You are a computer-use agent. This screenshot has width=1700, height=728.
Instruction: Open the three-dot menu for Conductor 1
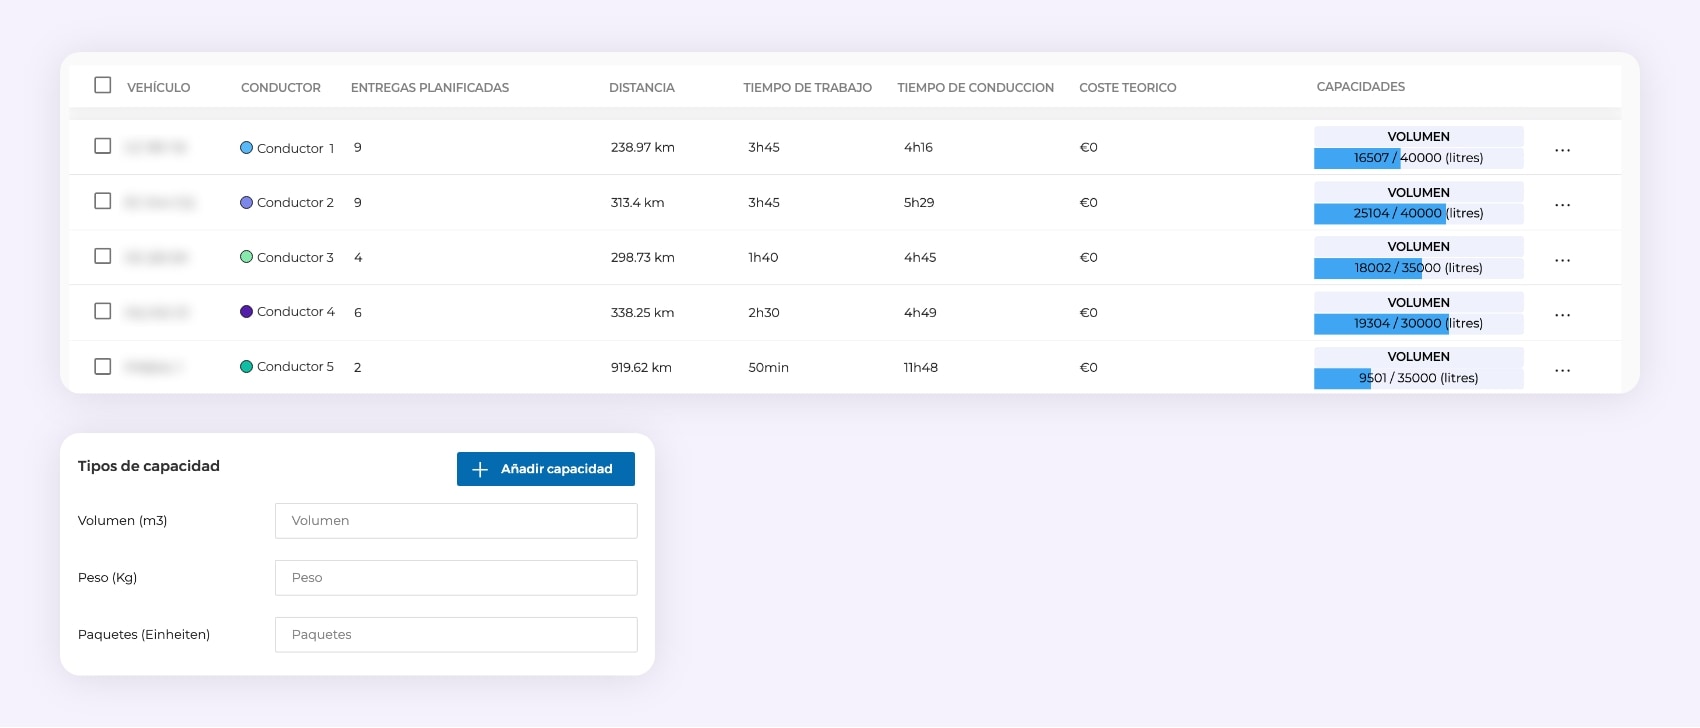[x=1562, y=150]
